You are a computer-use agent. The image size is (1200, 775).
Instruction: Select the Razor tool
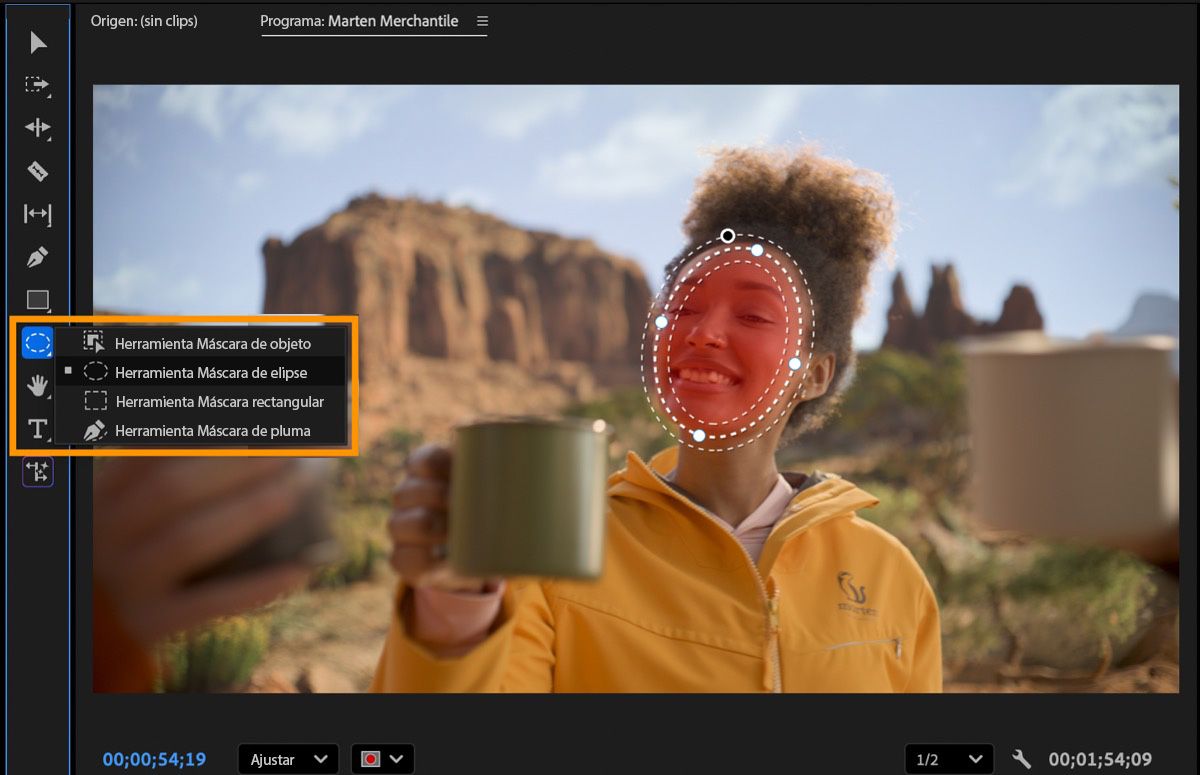click(x=38, y=171)
